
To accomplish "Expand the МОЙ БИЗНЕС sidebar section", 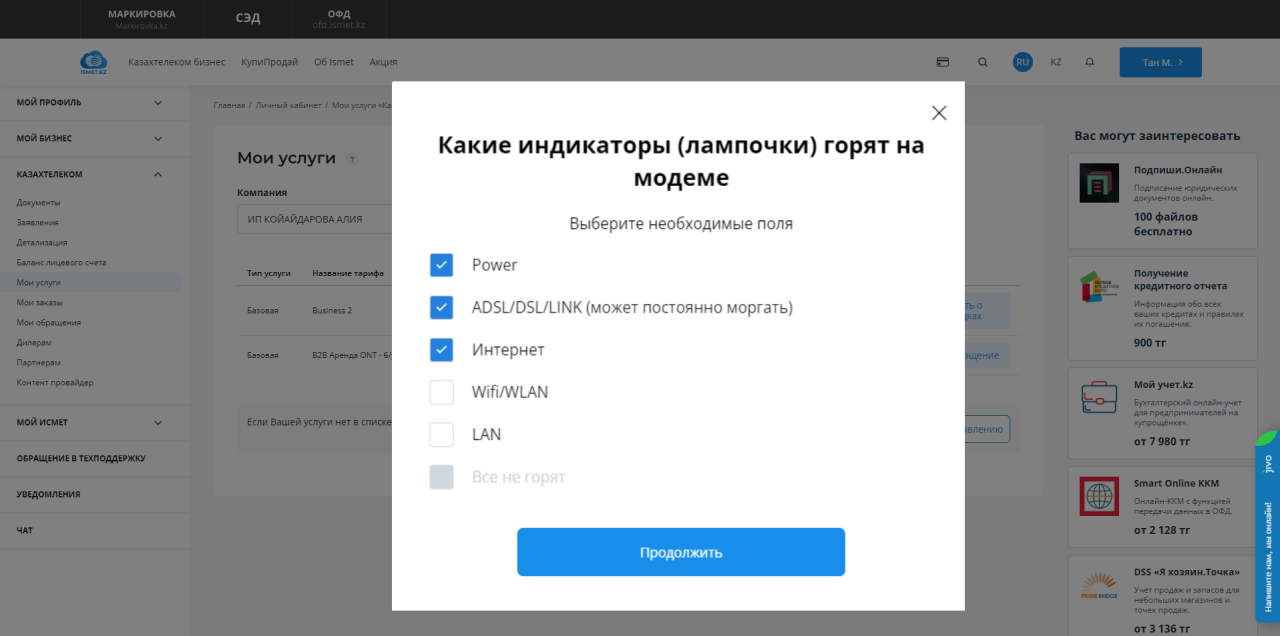I will 157,138.
